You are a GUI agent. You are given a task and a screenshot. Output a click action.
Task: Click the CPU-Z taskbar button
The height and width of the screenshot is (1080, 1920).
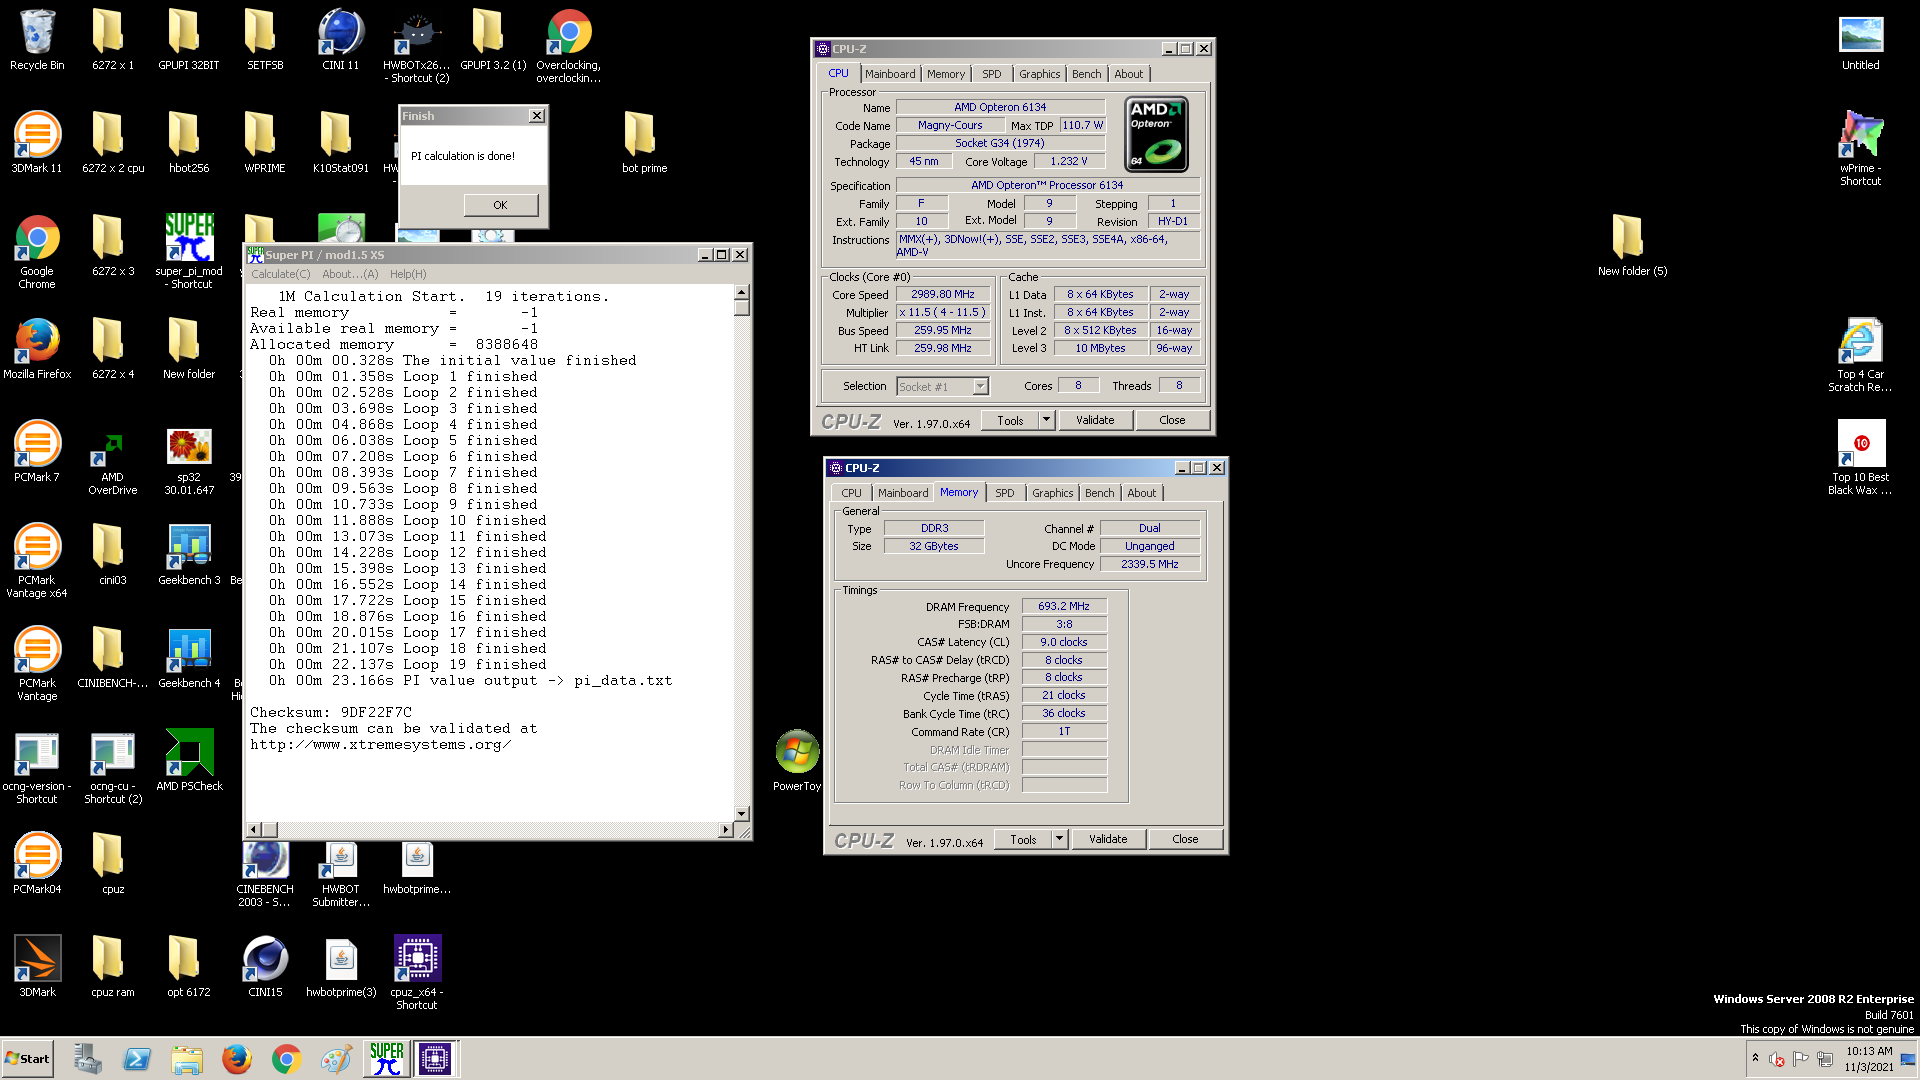coord(435,1058)
